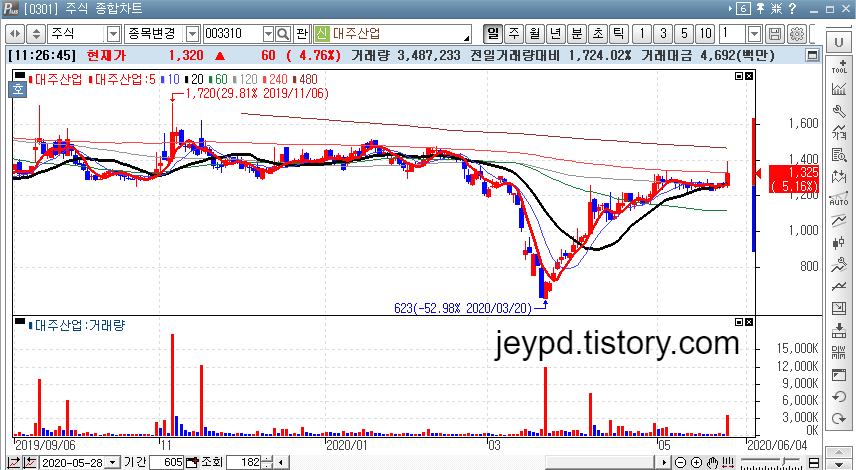Click the 480 moving average legend label
The image size is (856, 470).
[x=305, y=80]
